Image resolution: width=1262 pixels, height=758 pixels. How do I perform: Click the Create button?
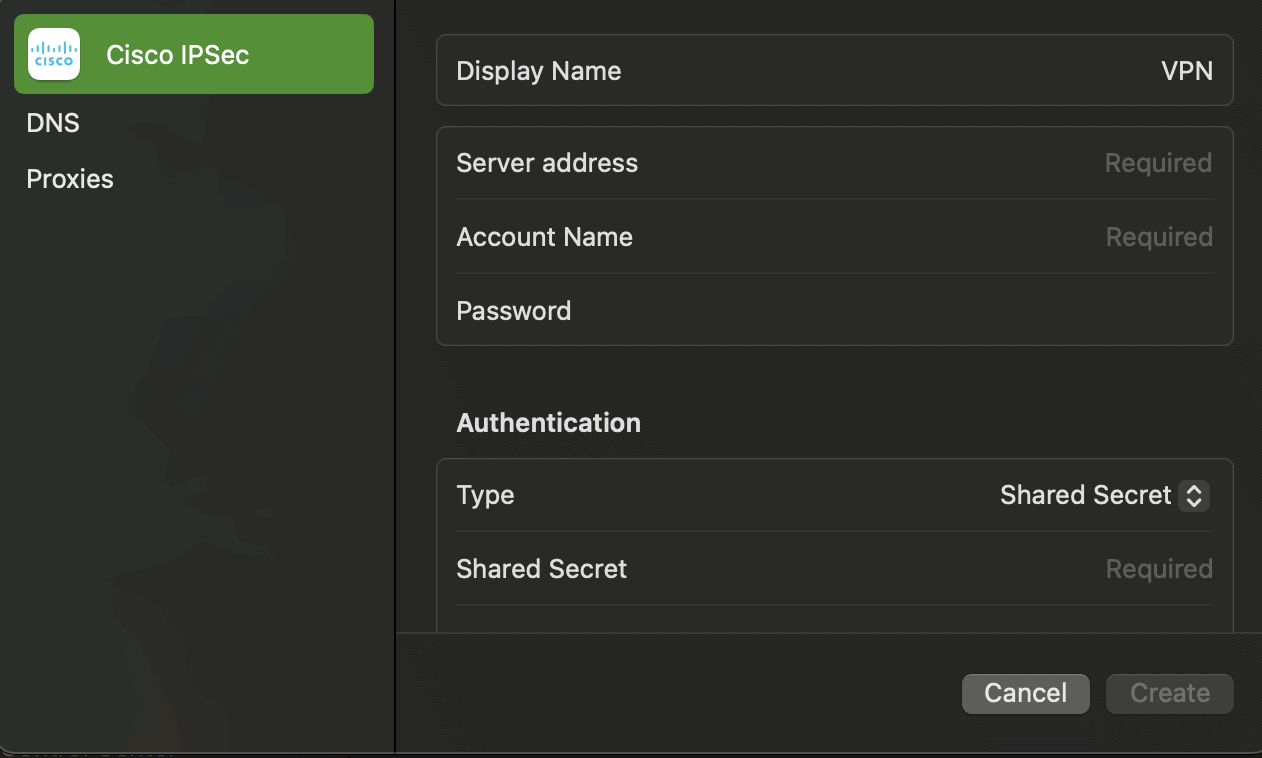tap(1170, 693)
